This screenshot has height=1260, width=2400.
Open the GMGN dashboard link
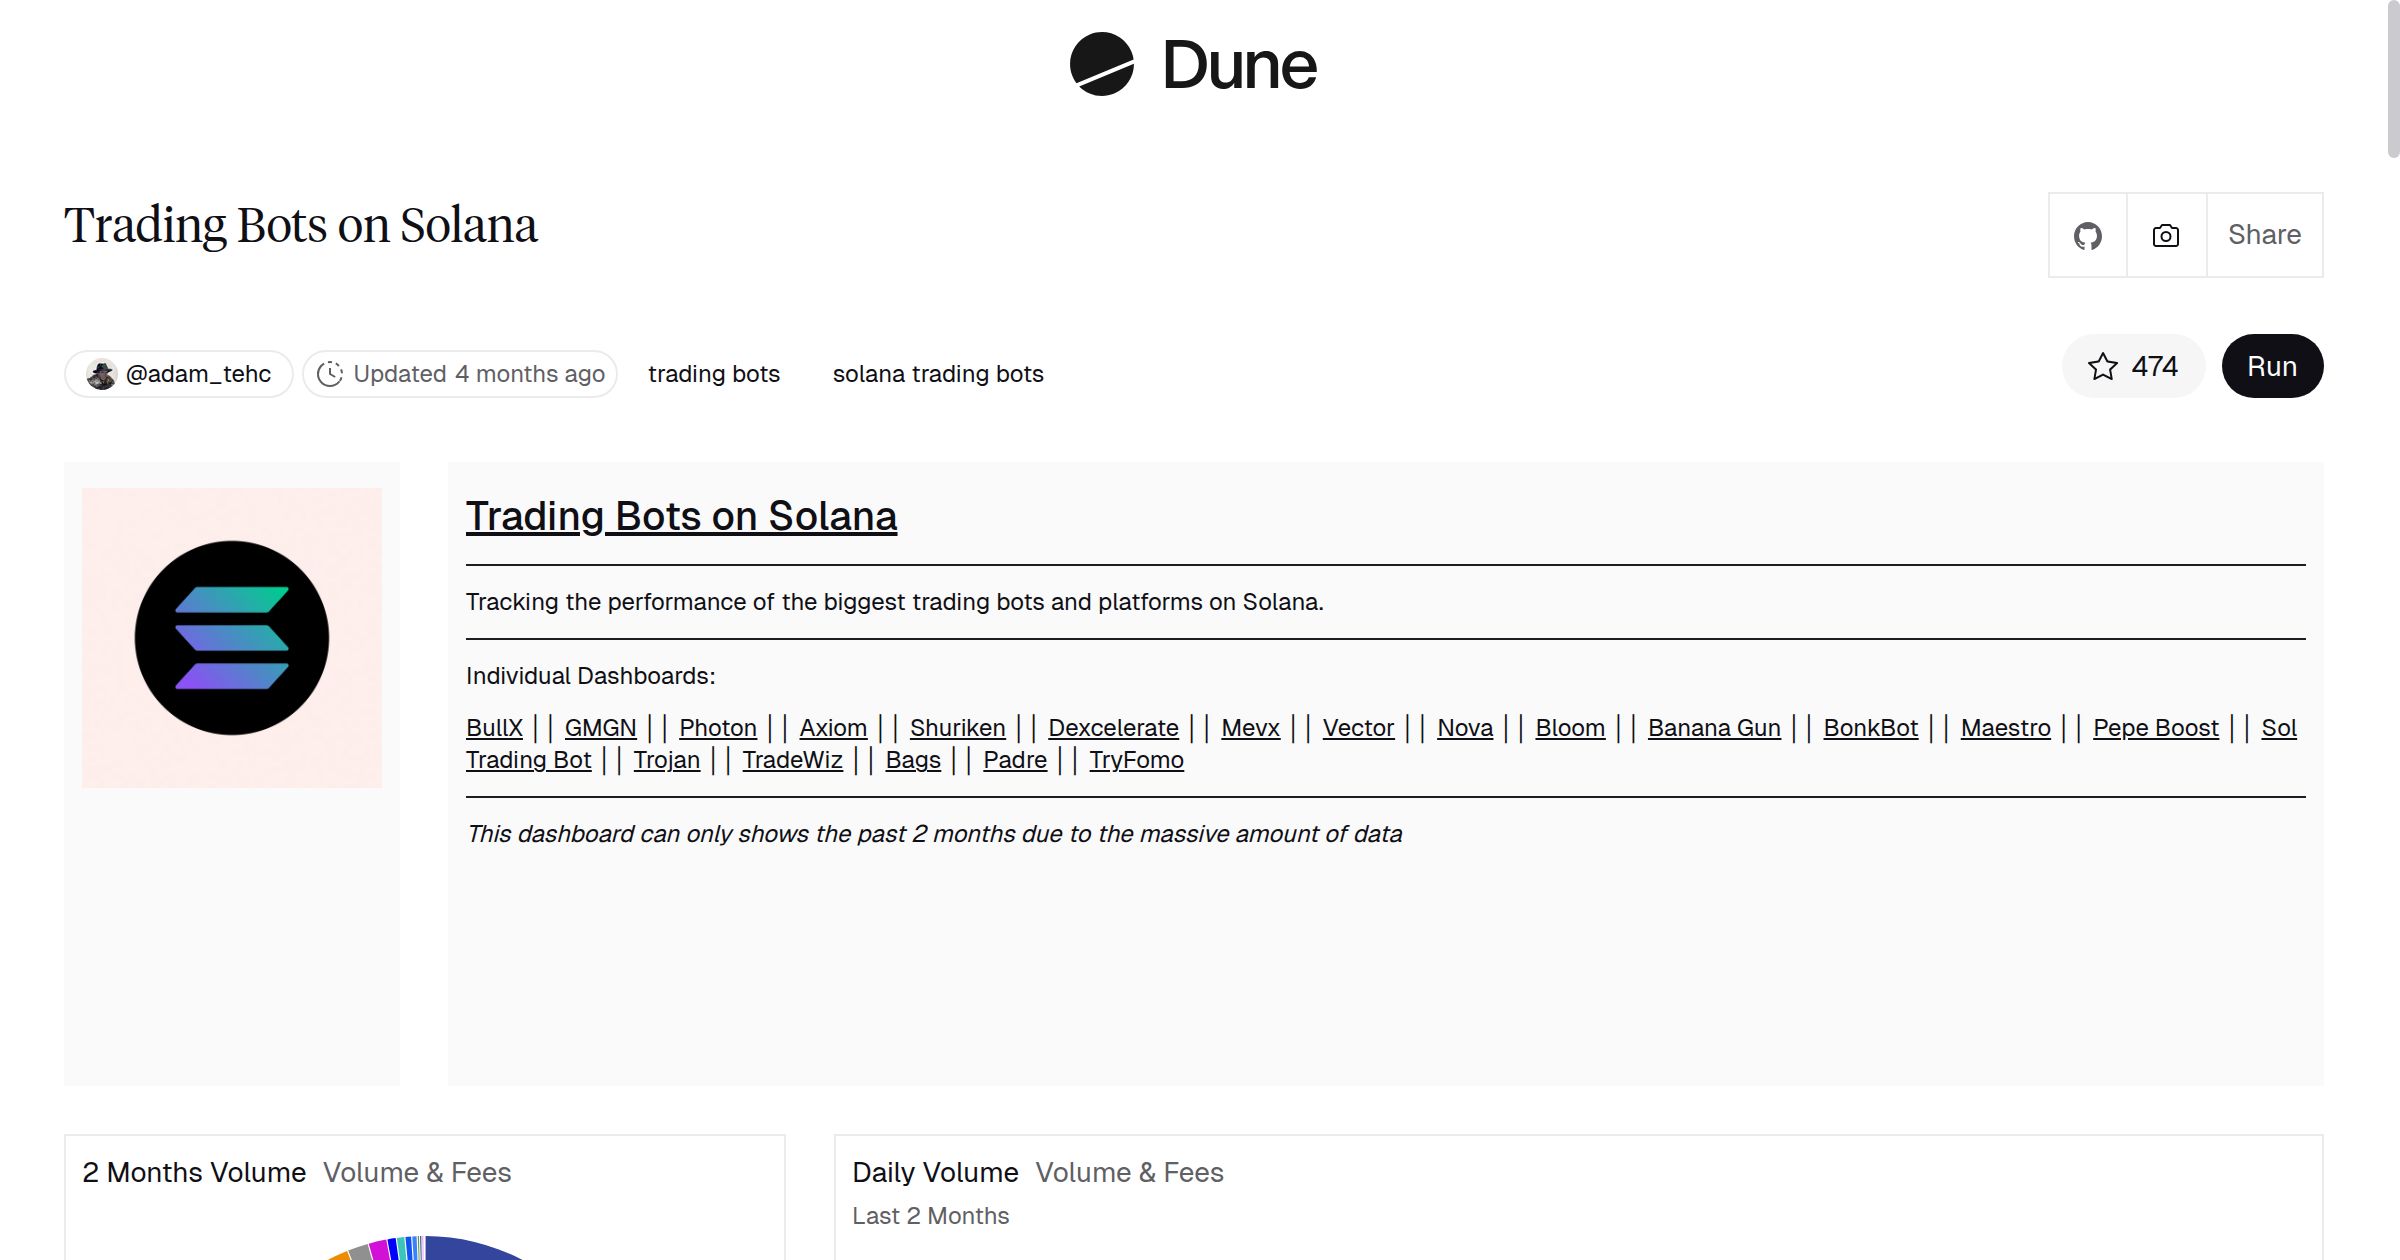click(600, 728)
